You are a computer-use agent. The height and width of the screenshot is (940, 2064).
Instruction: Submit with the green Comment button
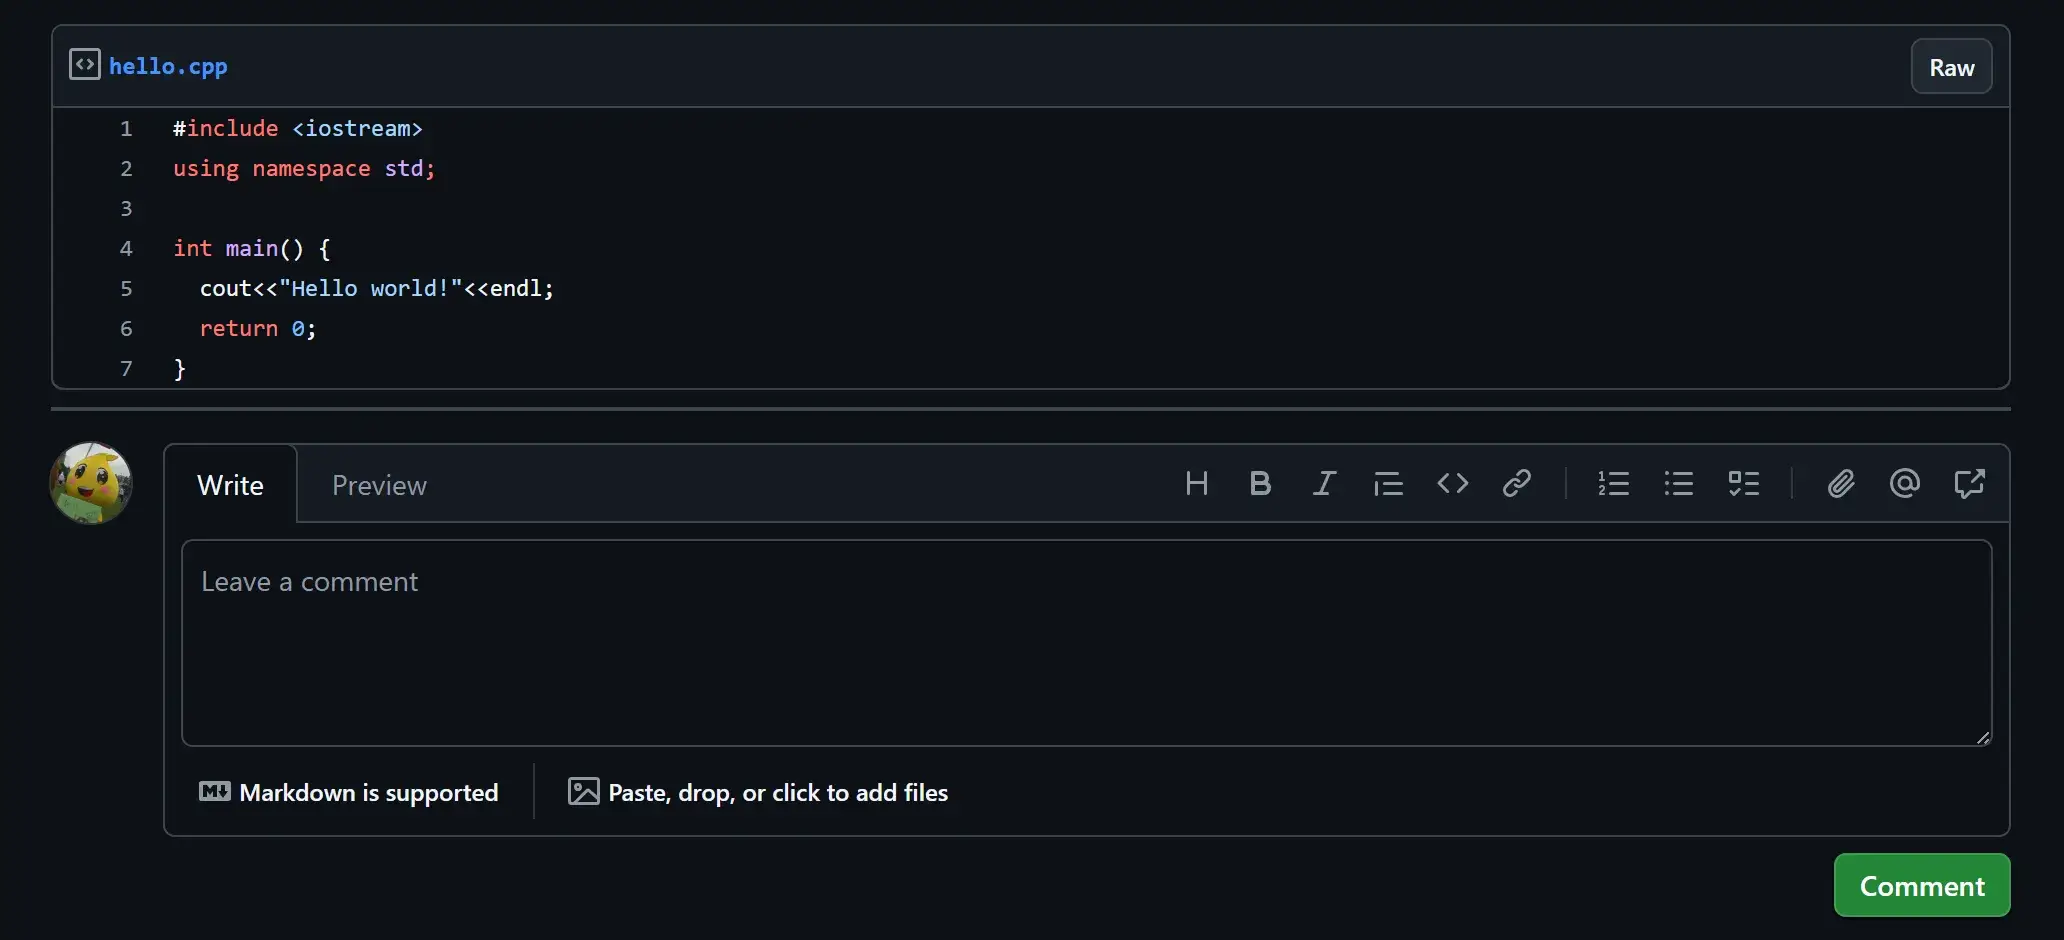(x=1921, y=886)
